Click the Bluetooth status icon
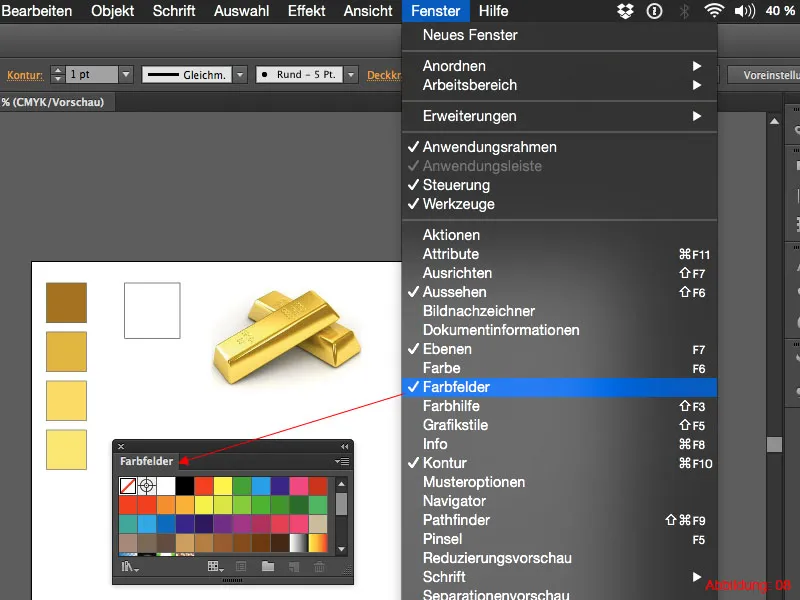Image resolution: width=800 pixels, height=600 pixels. [x=685, y=11]
